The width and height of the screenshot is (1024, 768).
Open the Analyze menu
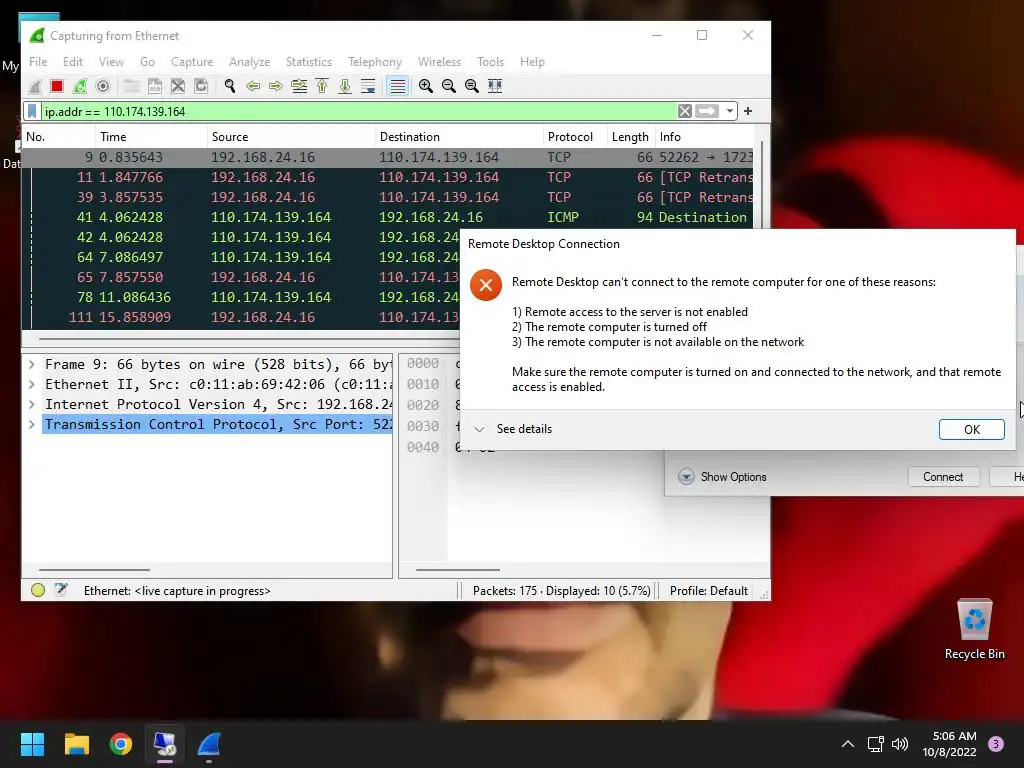pyautogui.click(x=249, y=61)
